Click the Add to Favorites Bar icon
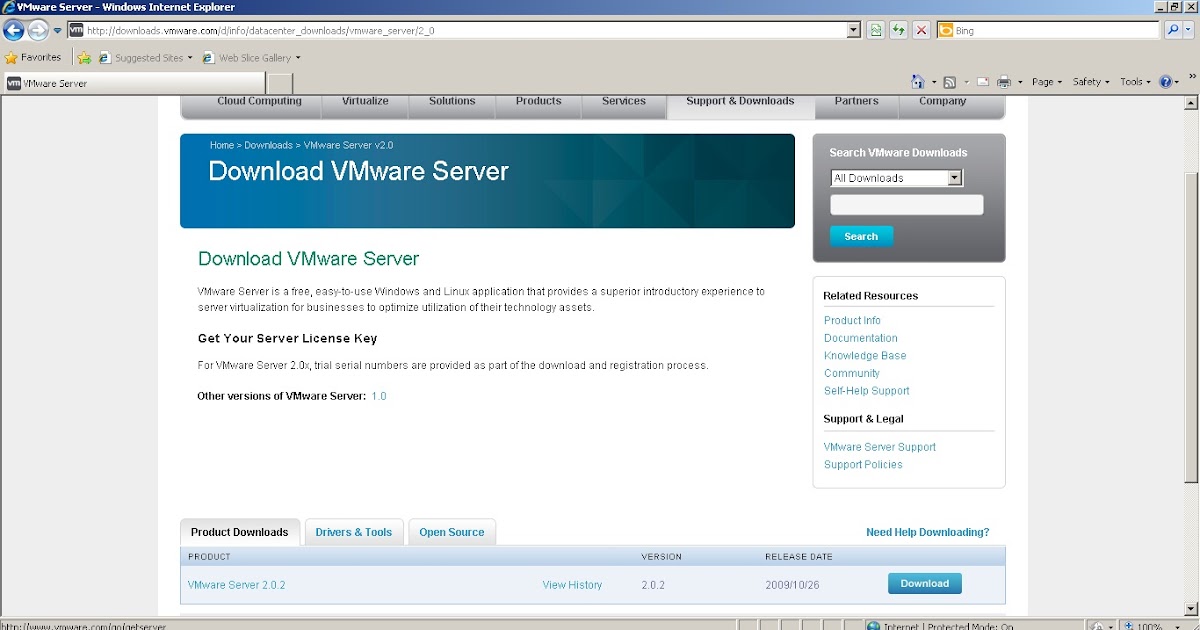 85,58
